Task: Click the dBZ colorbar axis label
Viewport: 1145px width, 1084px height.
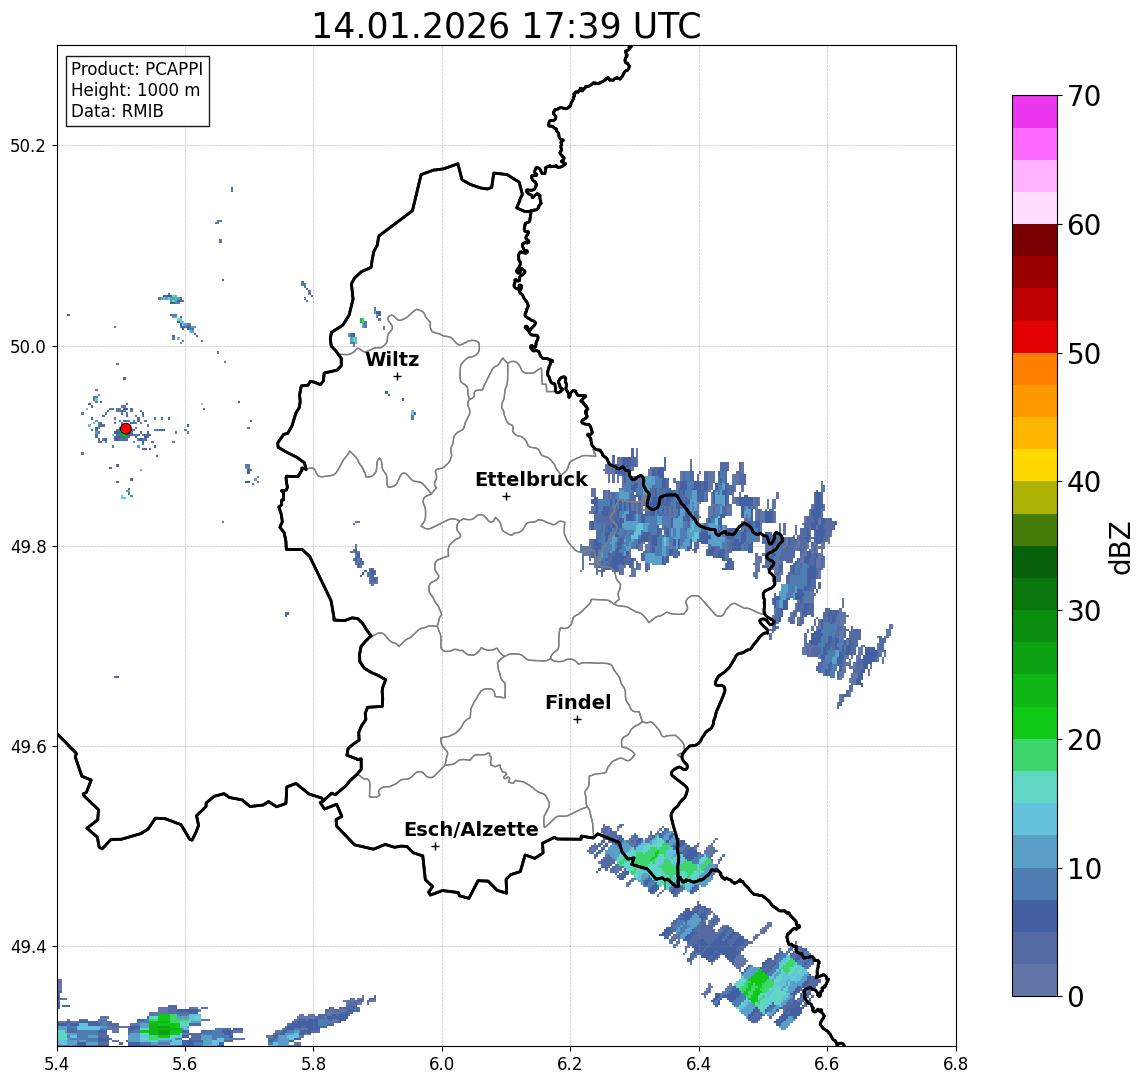Action: pos(1119,548)
